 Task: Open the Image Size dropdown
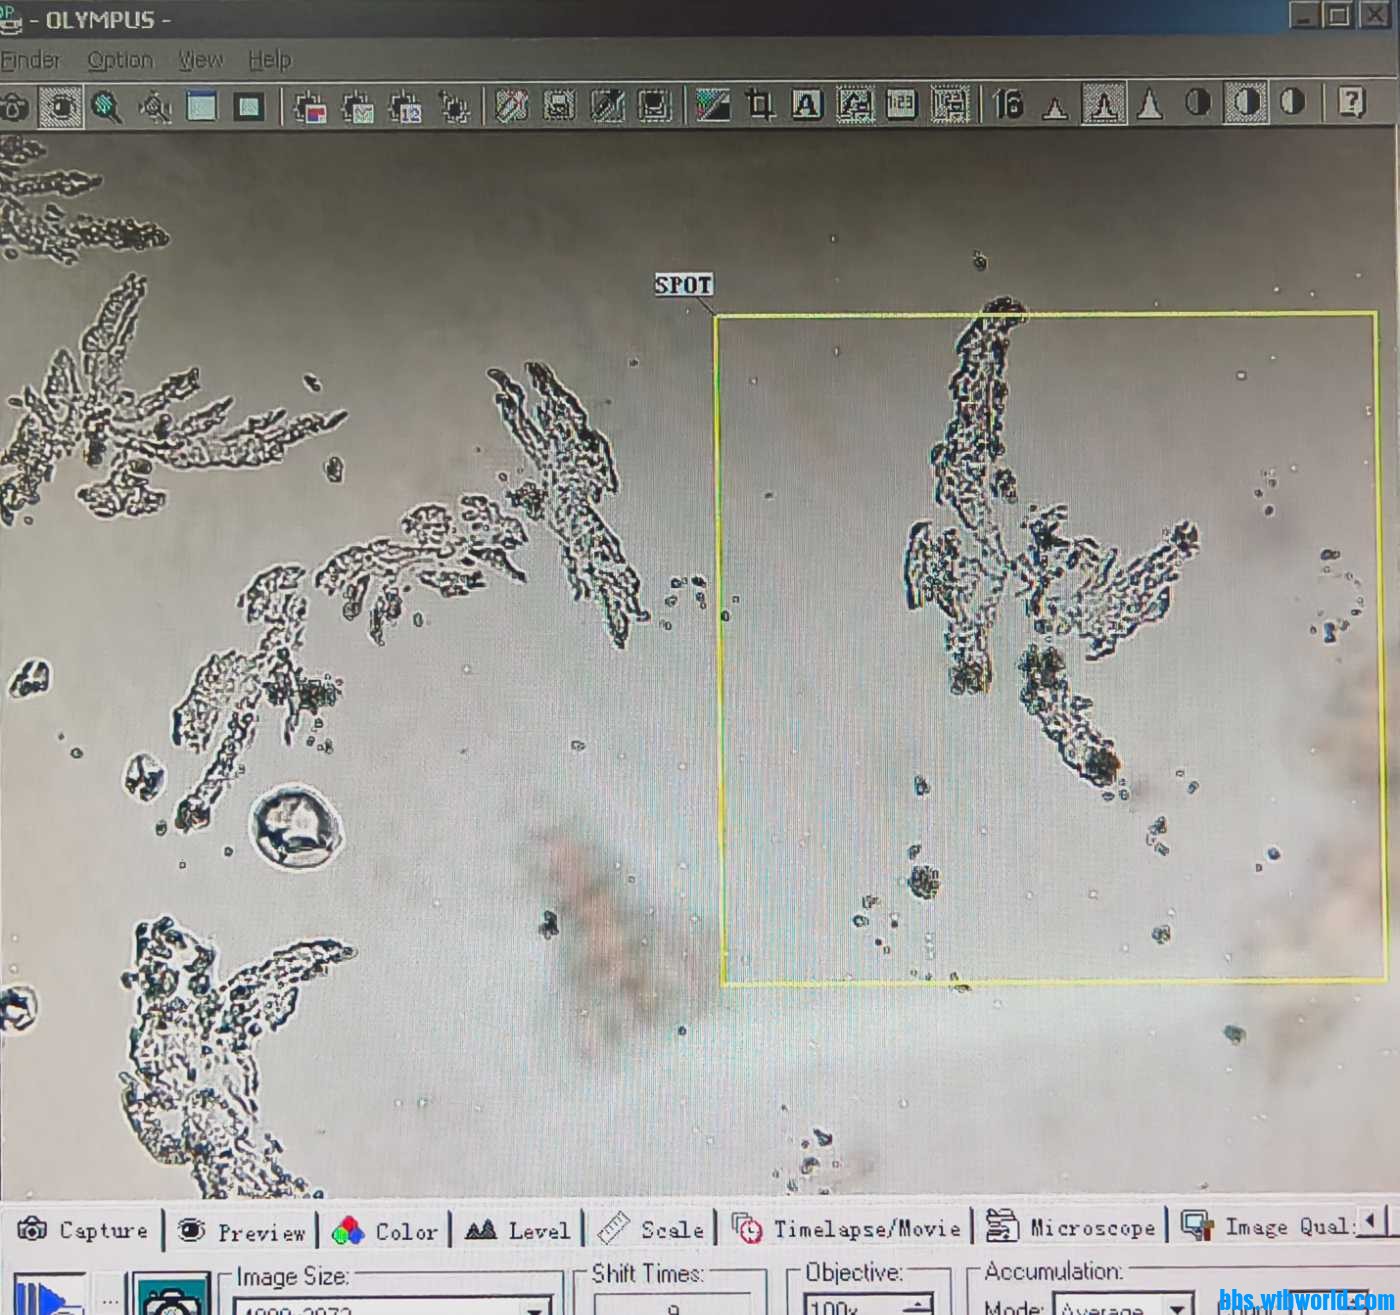pos(535,1306)
